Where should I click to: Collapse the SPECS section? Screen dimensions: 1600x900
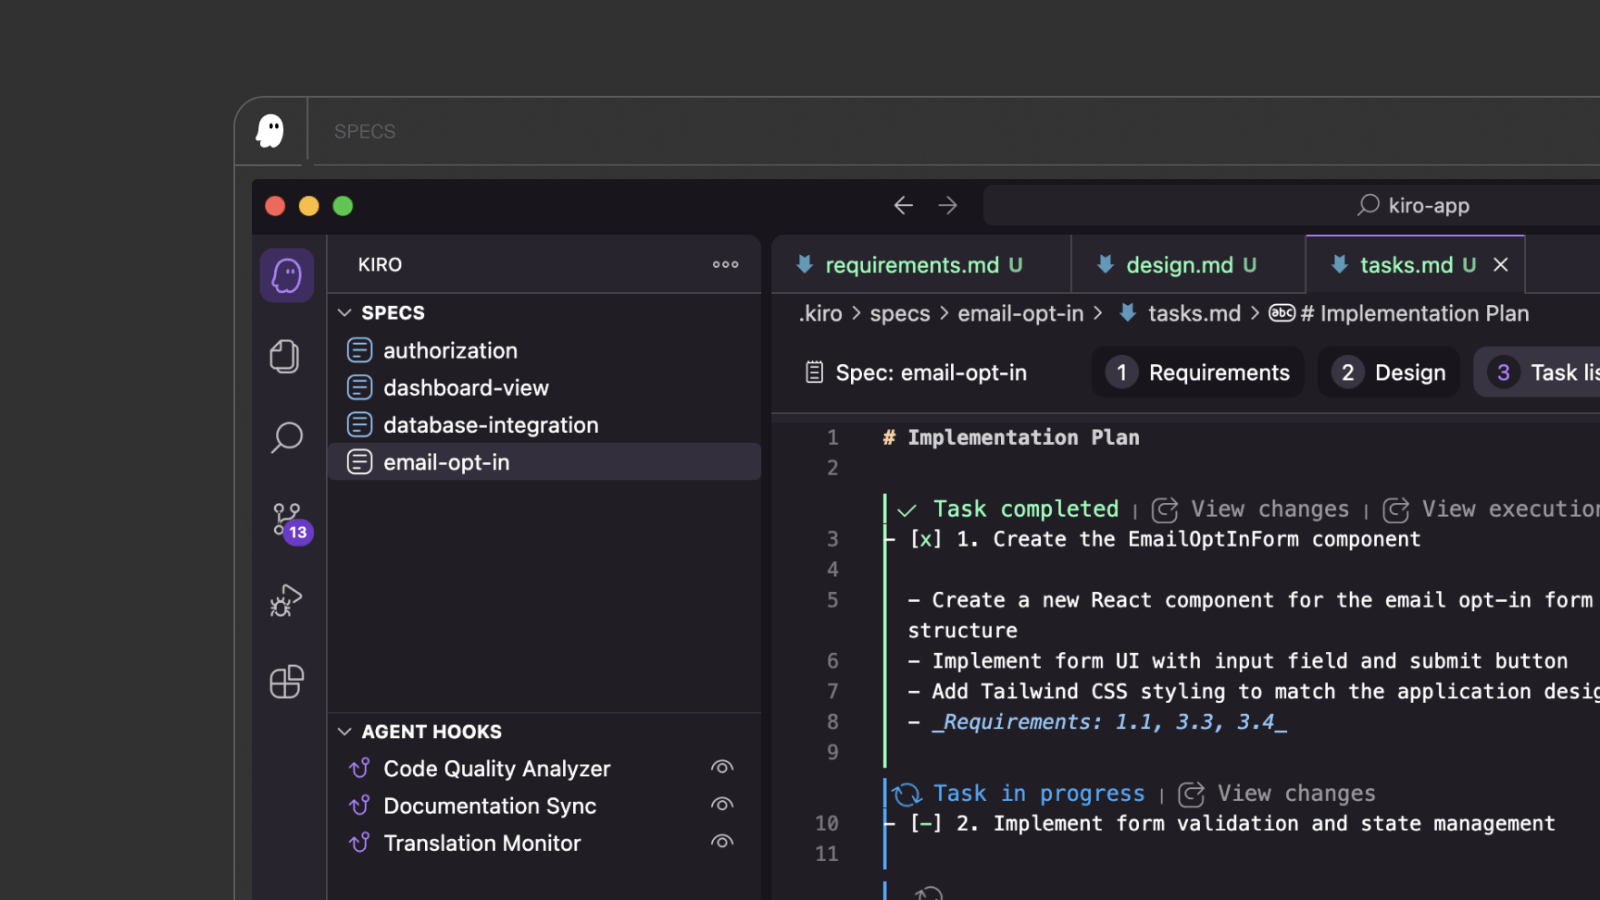click(345, 313)
